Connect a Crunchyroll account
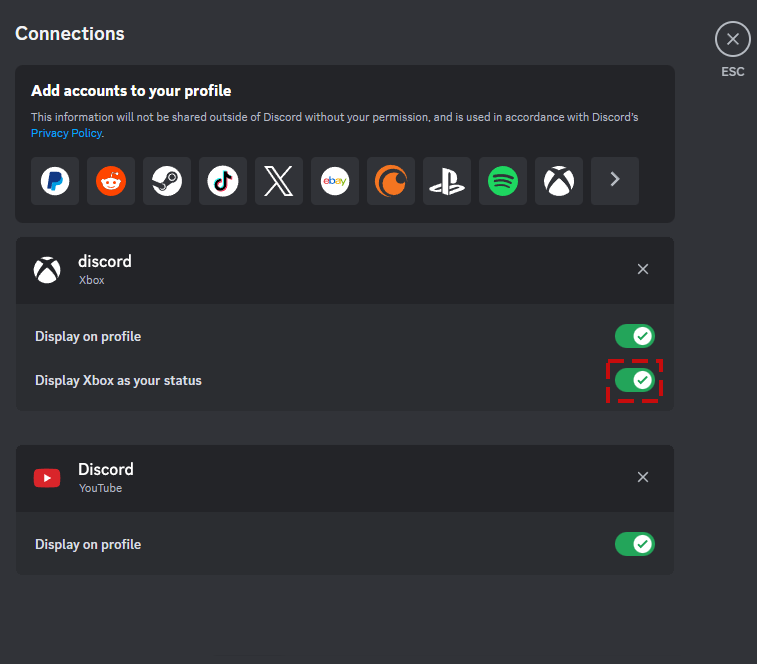757x664 pixels. (x=391, y=181)
